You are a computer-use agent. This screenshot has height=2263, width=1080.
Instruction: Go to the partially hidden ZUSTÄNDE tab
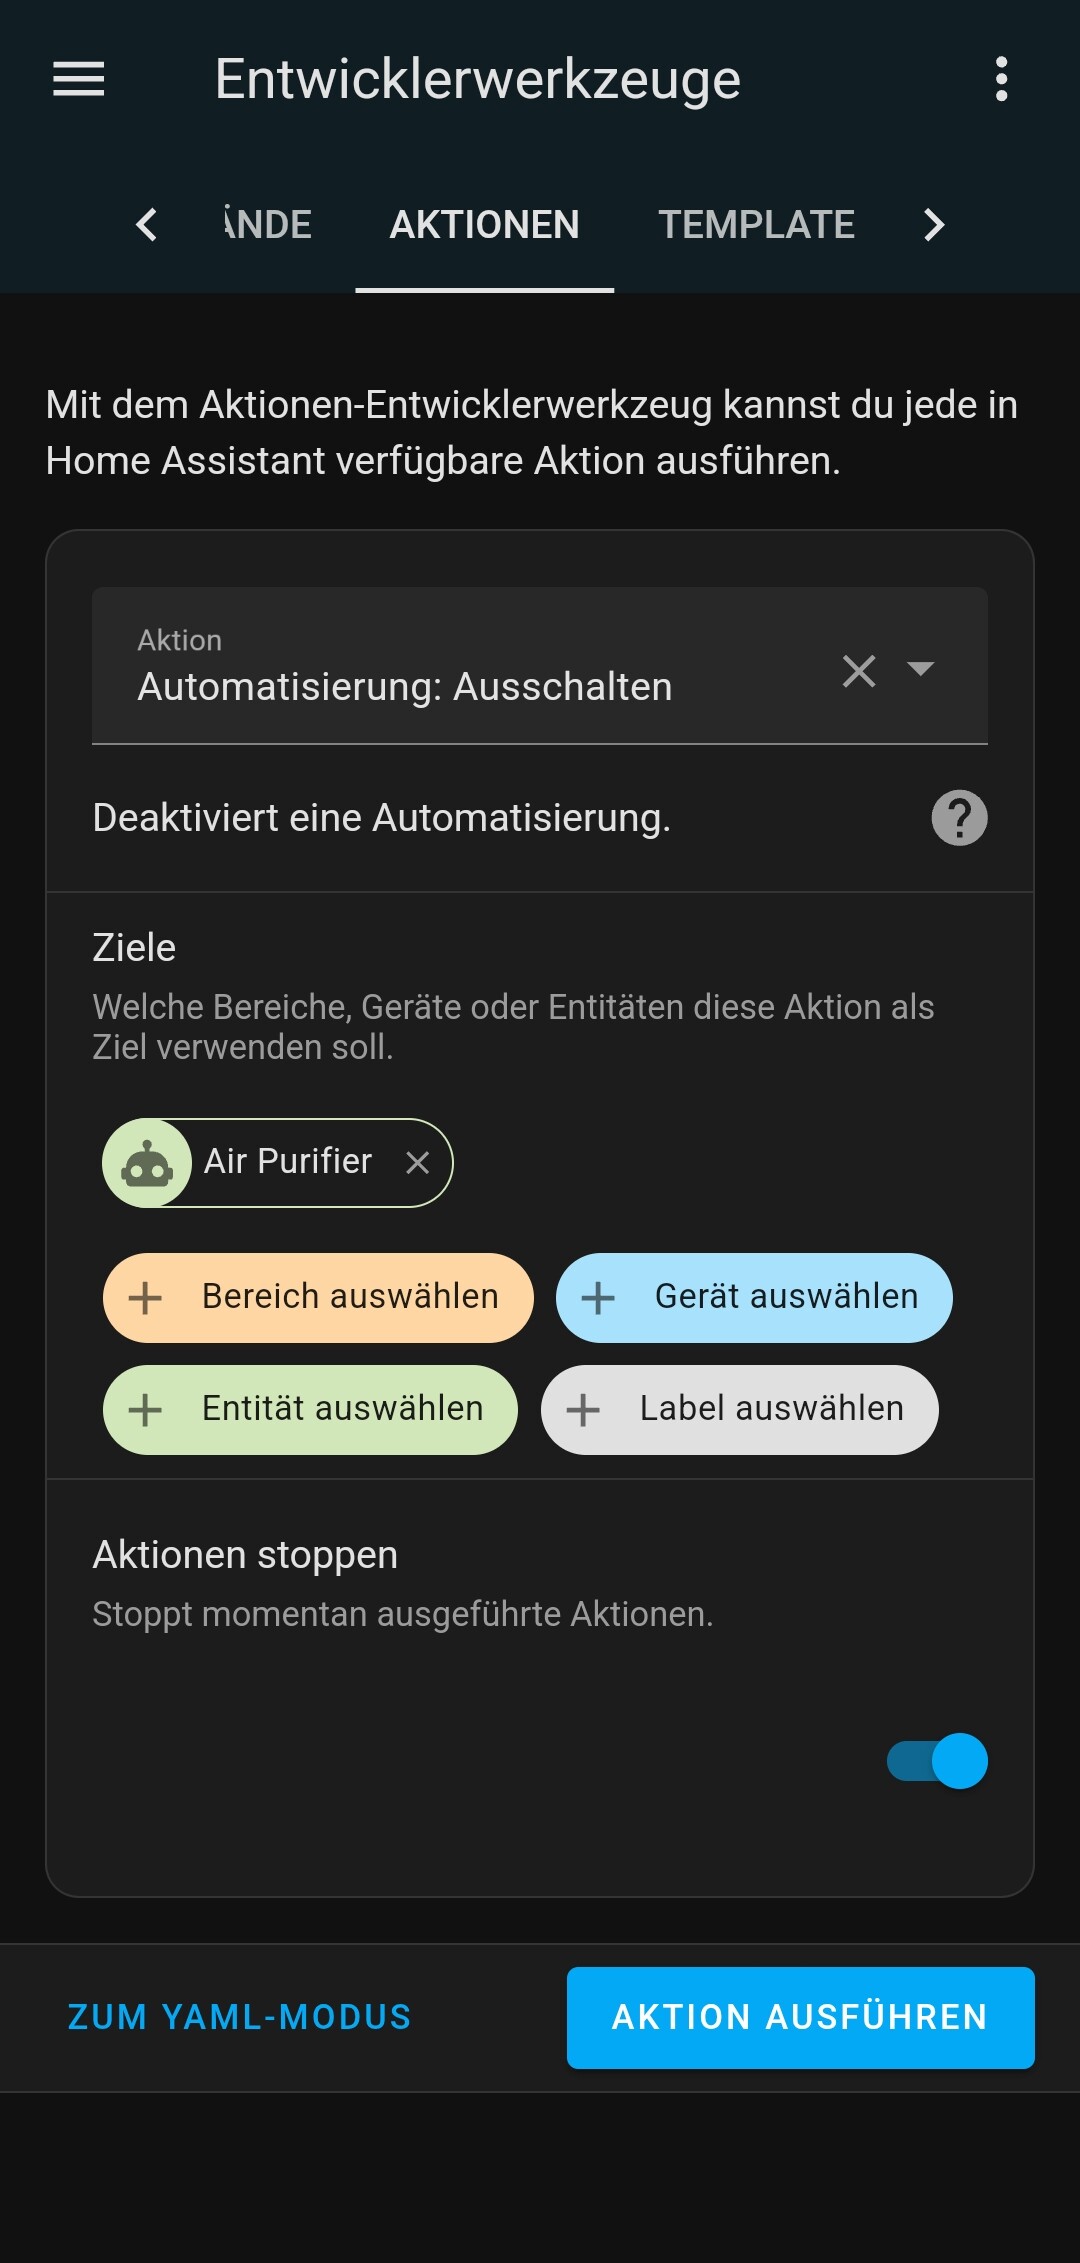pyautogui.click(x=268, y=225)
